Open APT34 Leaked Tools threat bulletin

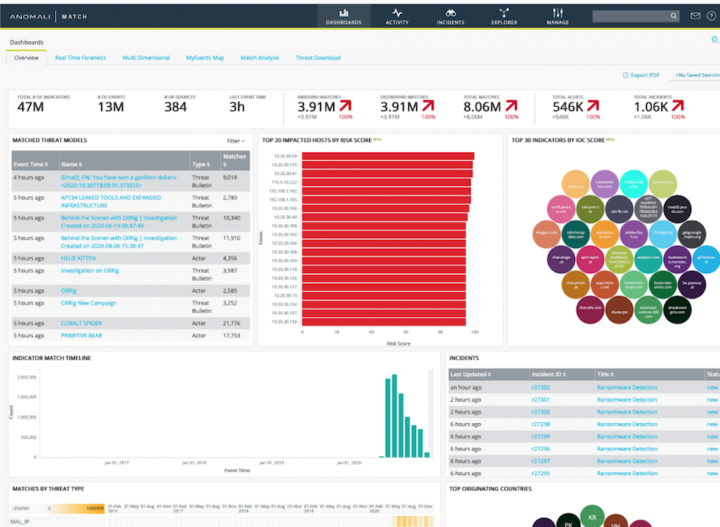(111, 202)
